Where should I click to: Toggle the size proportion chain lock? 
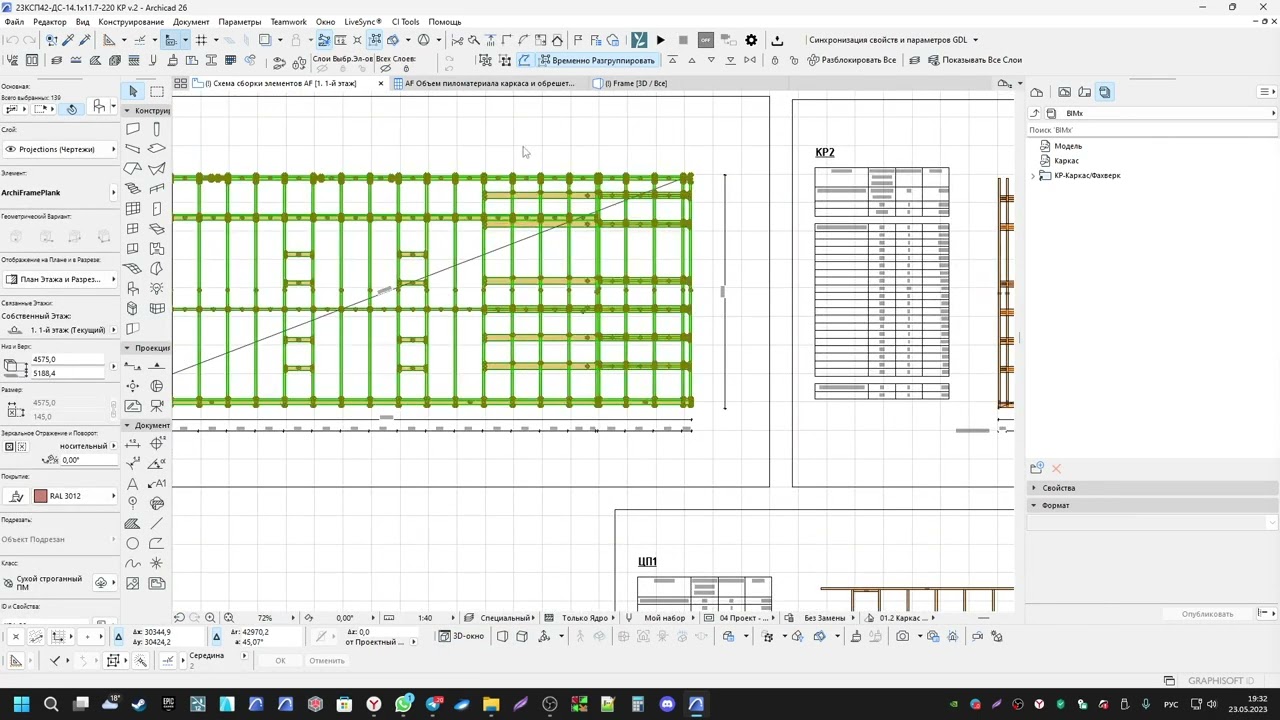click(x=113, y=410)
